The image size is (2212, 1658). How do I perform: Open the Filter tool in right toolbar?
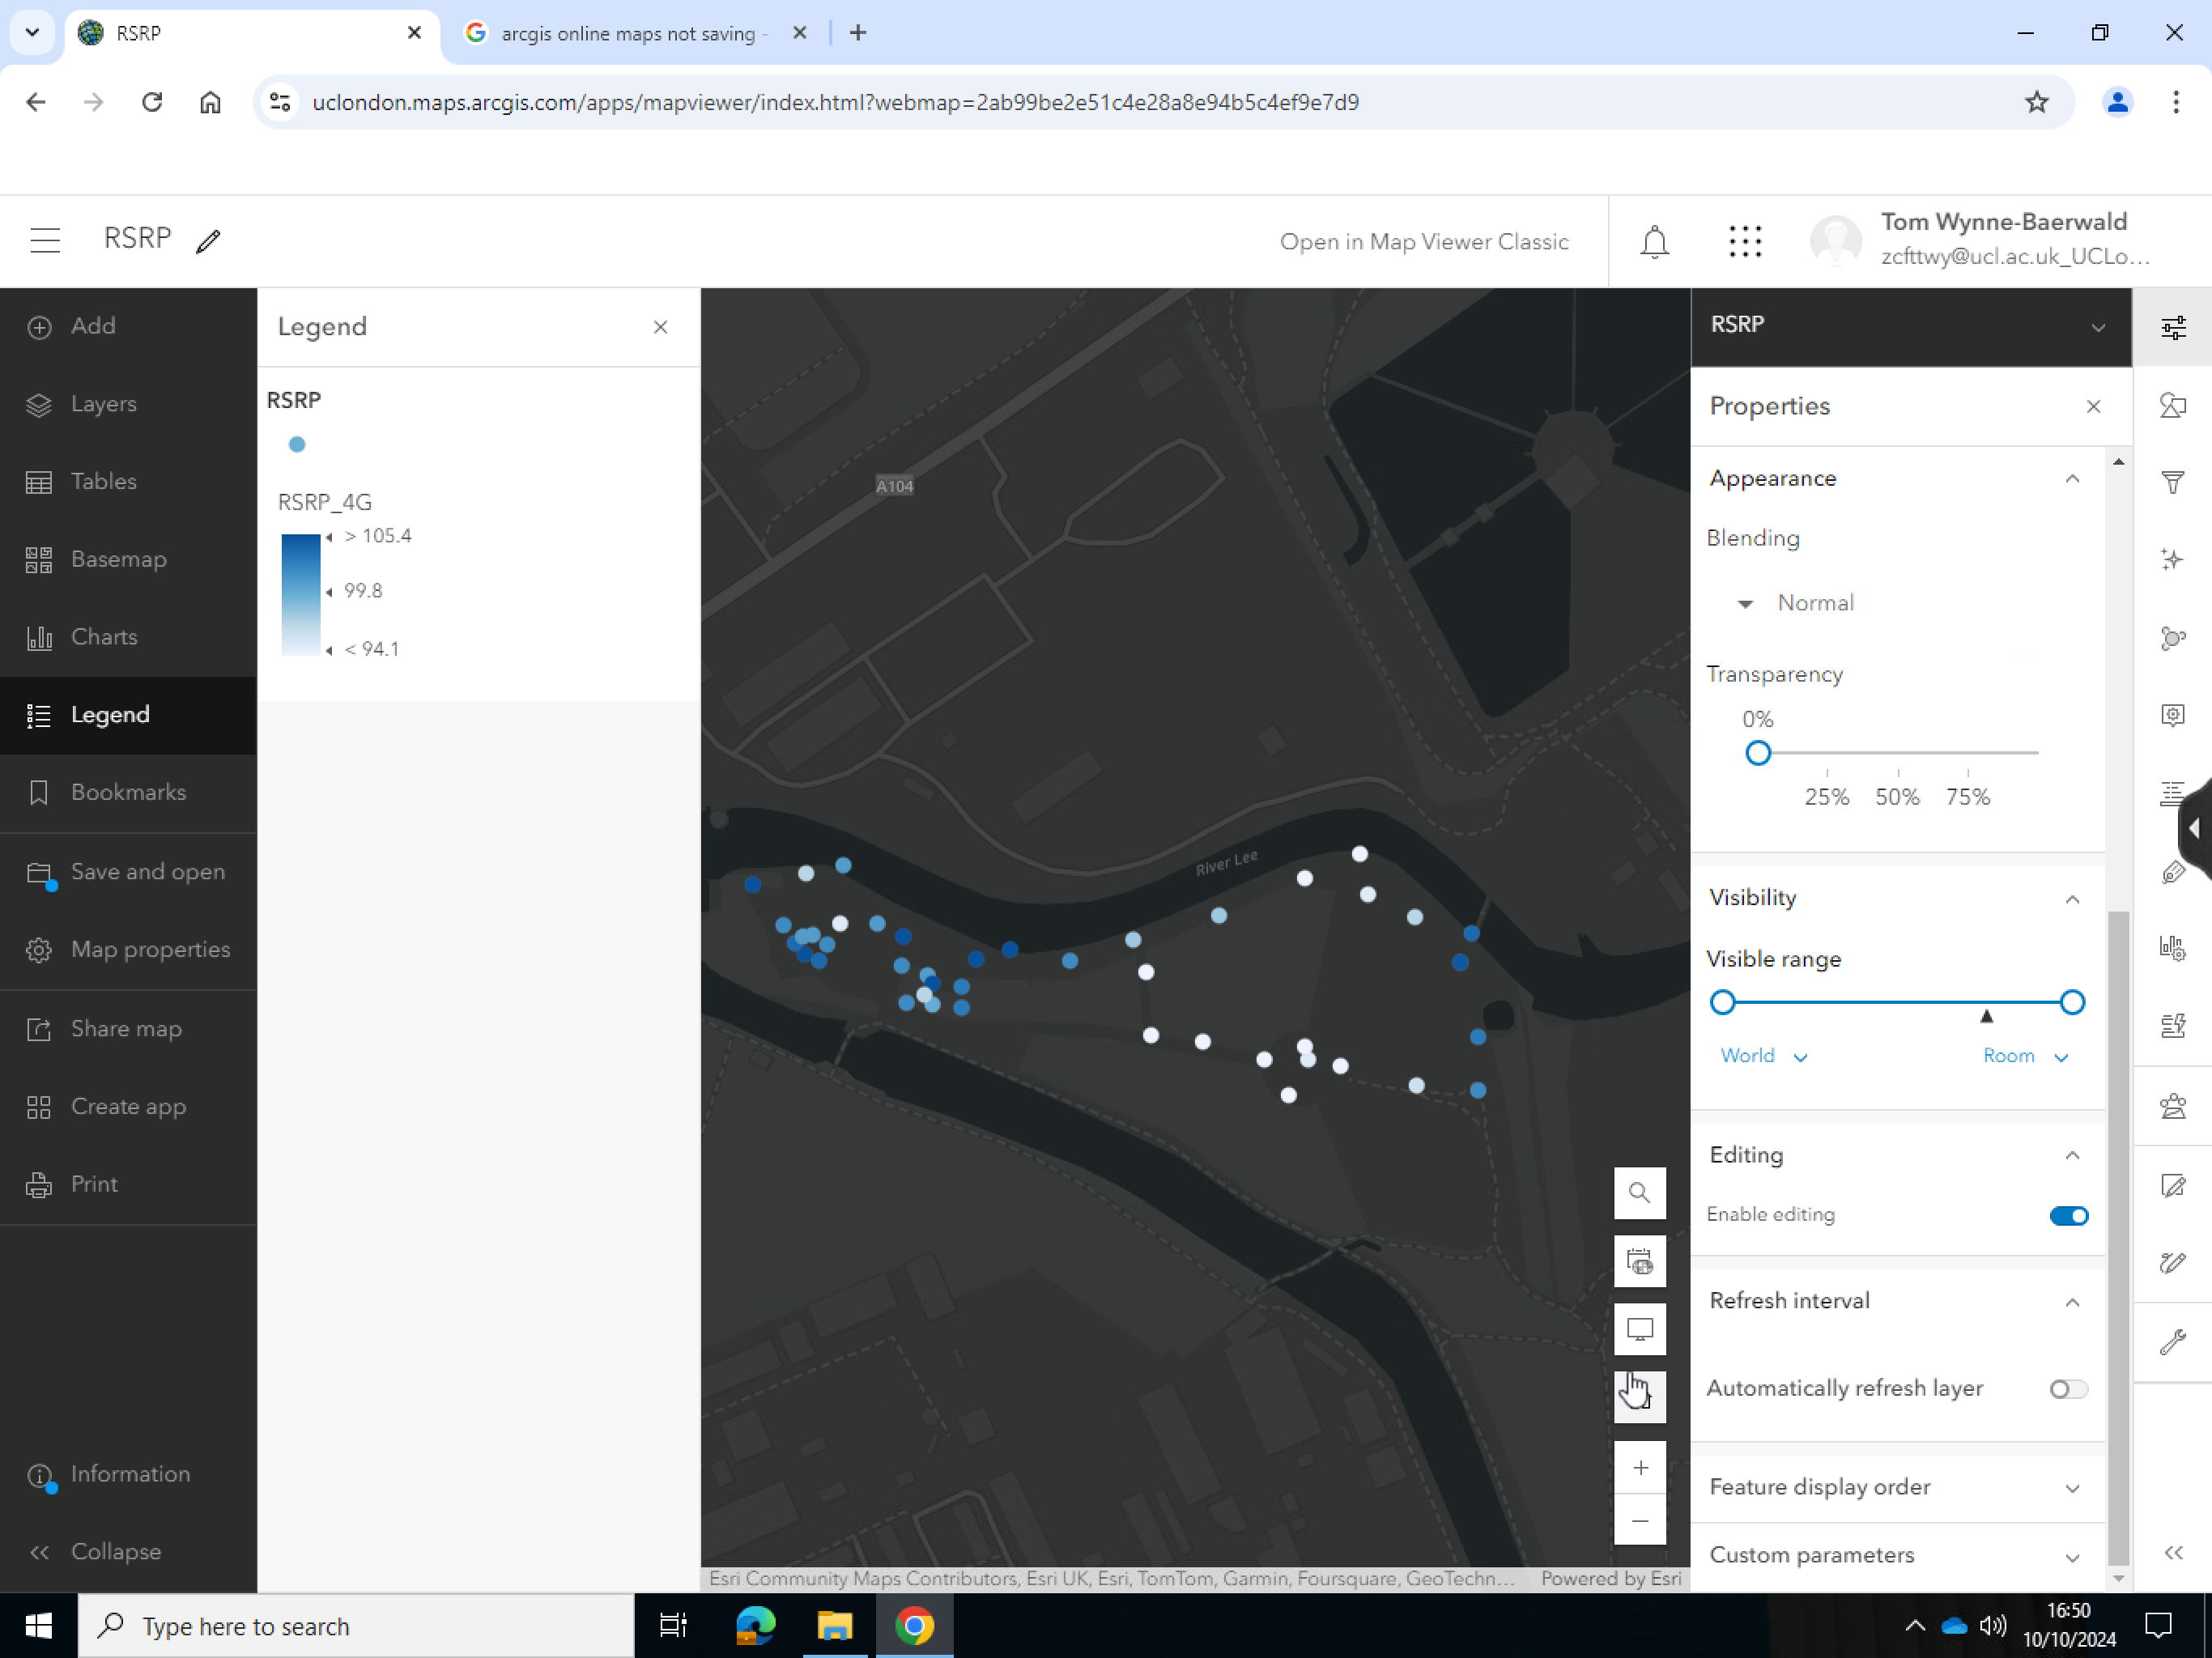[2172, 482]
